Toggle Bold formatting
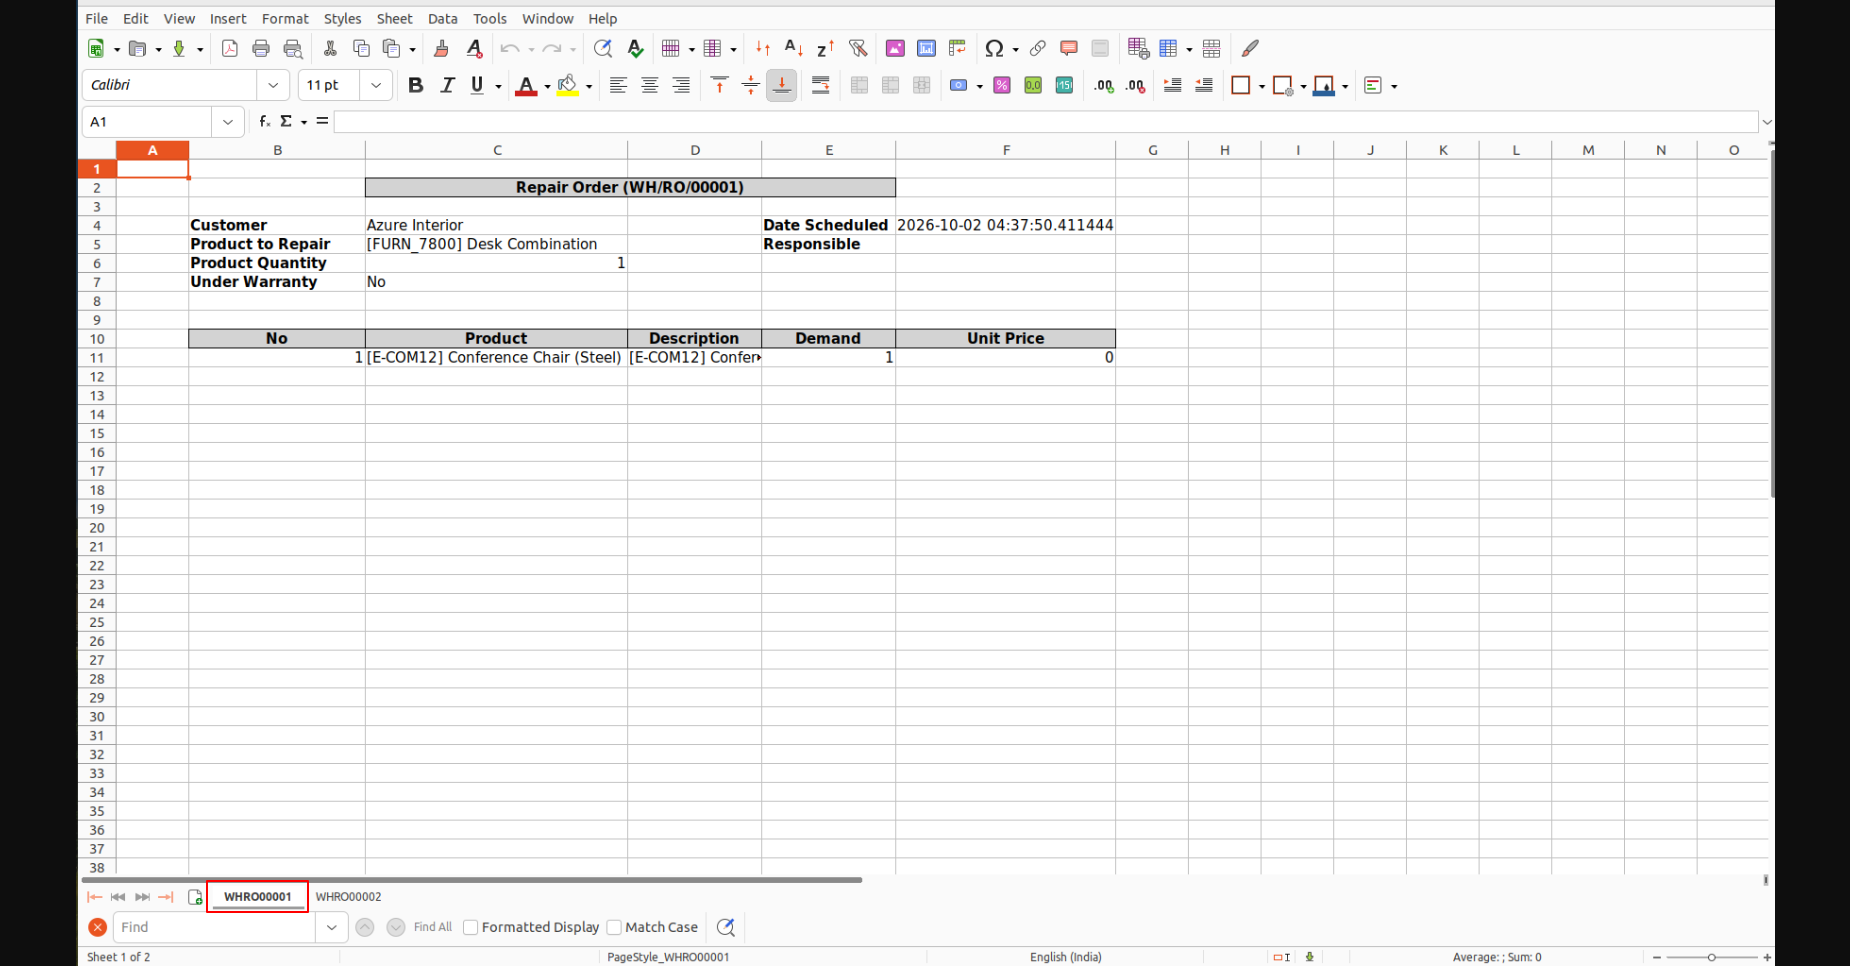The width and height of the screenshot is (1850, 966). coord(415,85)
